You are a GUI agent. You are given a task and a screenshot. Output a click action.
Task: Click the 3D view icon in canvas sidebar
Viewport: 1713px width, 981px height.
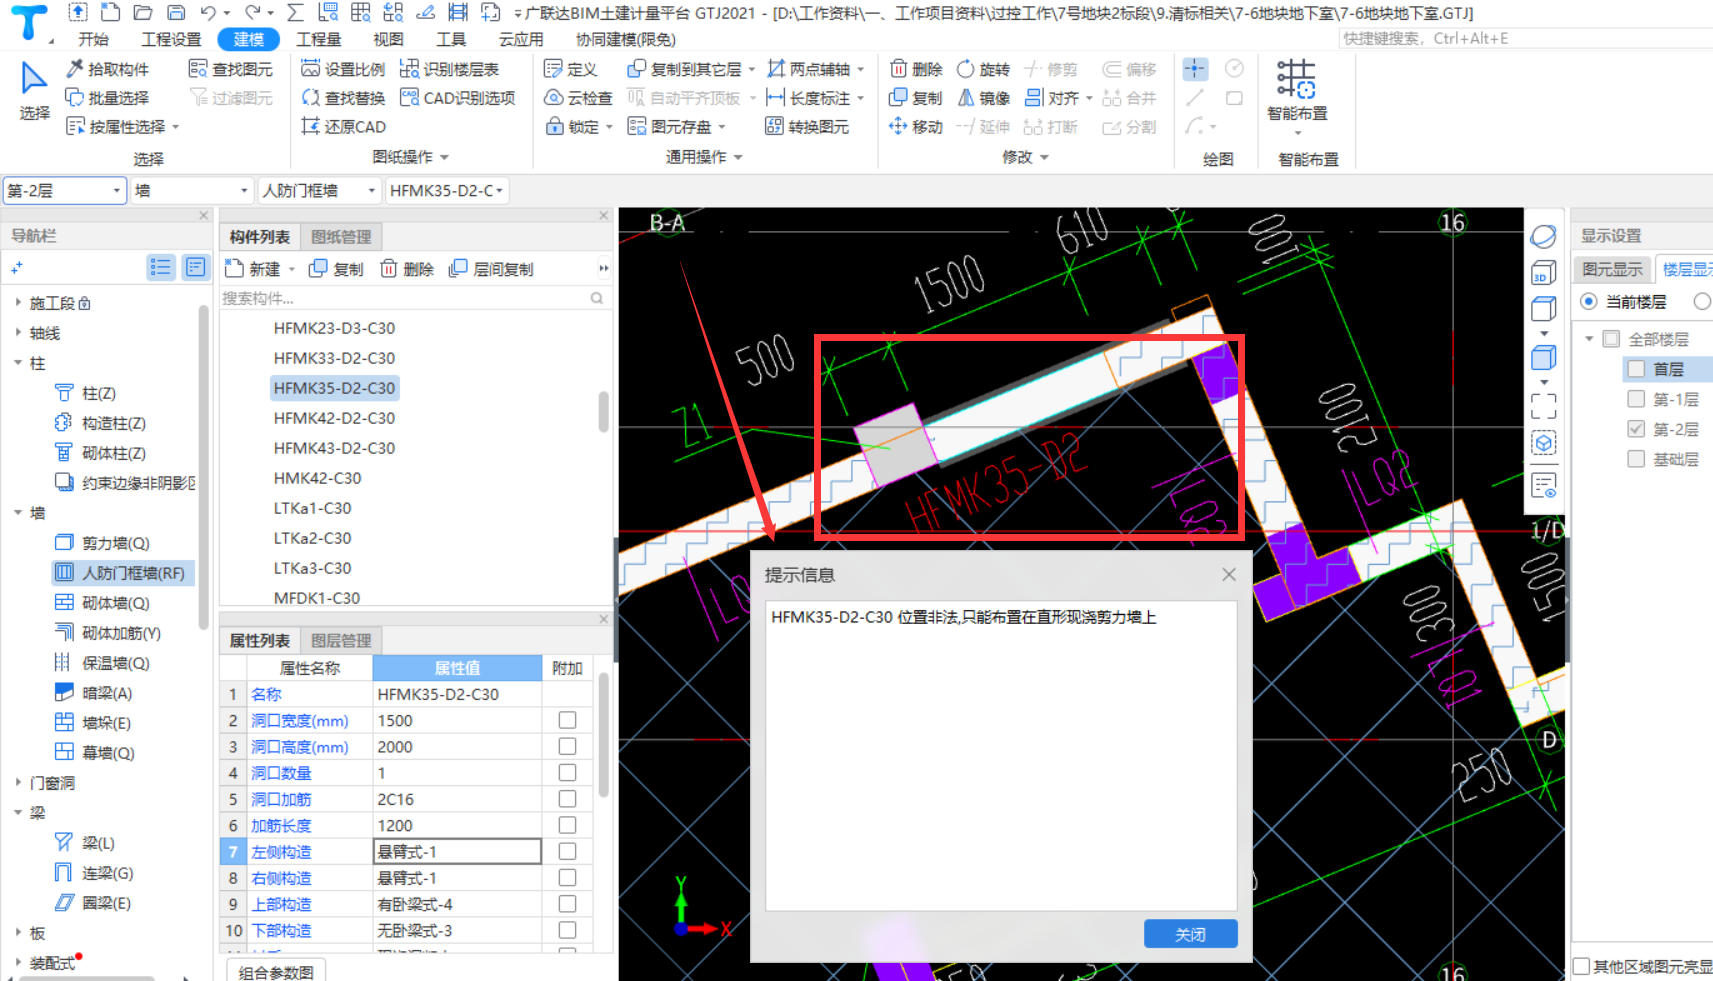tap(1543, 273)
